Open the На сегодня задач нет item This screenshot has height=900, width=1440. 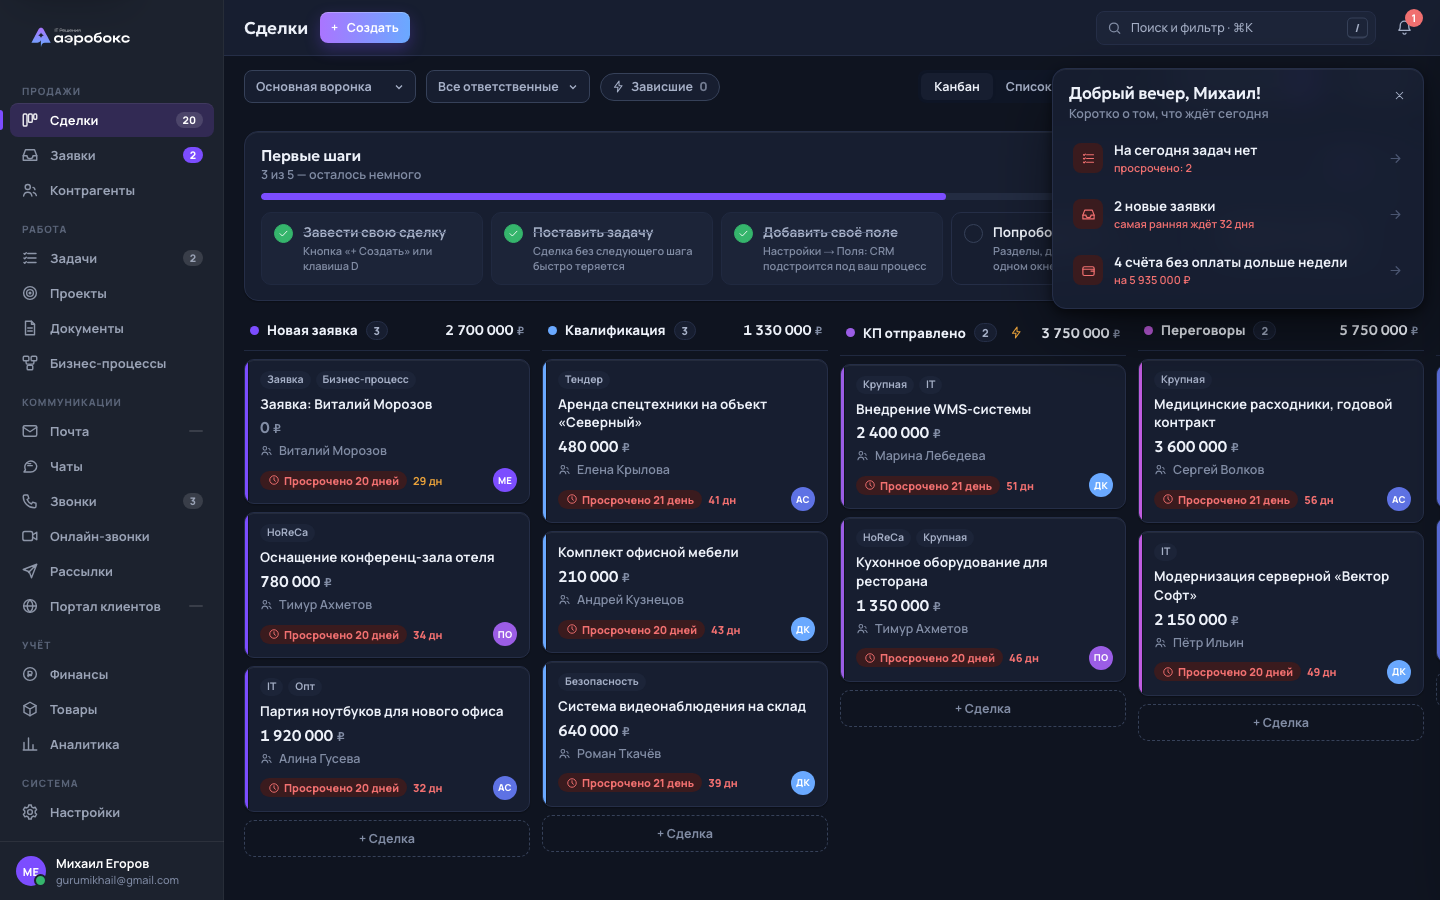point(1238,158)
